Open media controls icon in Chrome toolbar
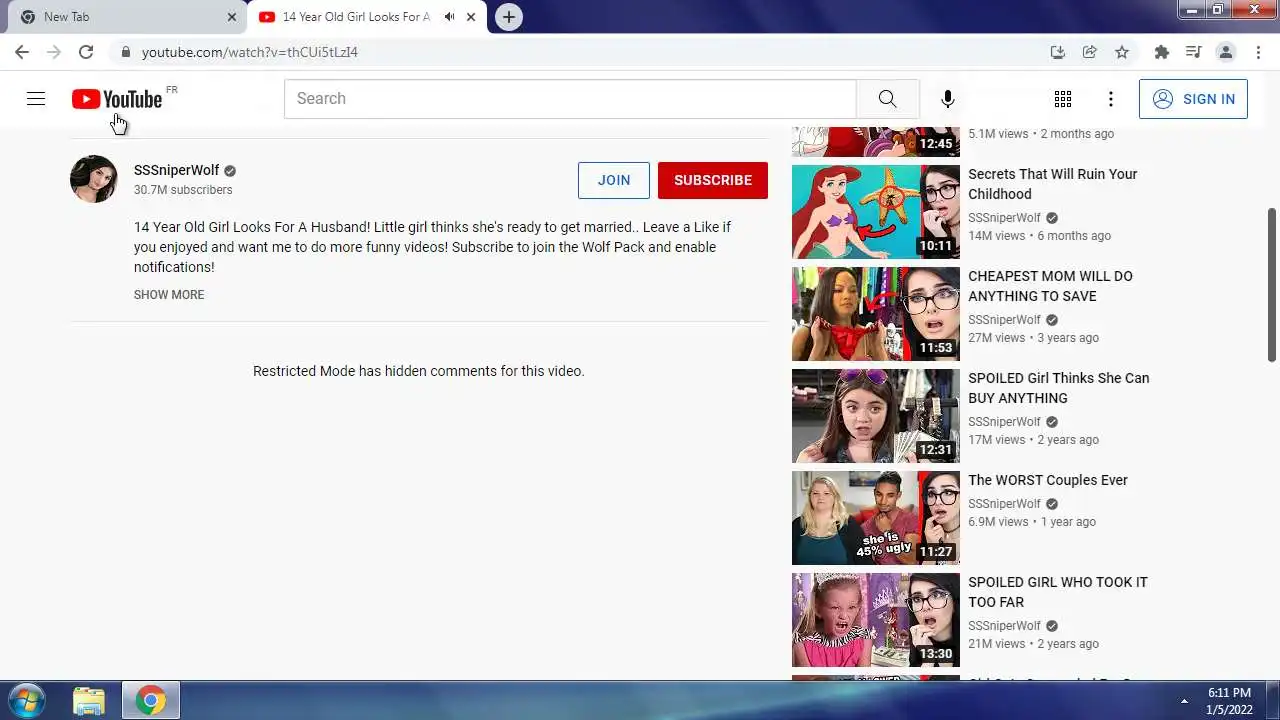 tap(1193, 52)
